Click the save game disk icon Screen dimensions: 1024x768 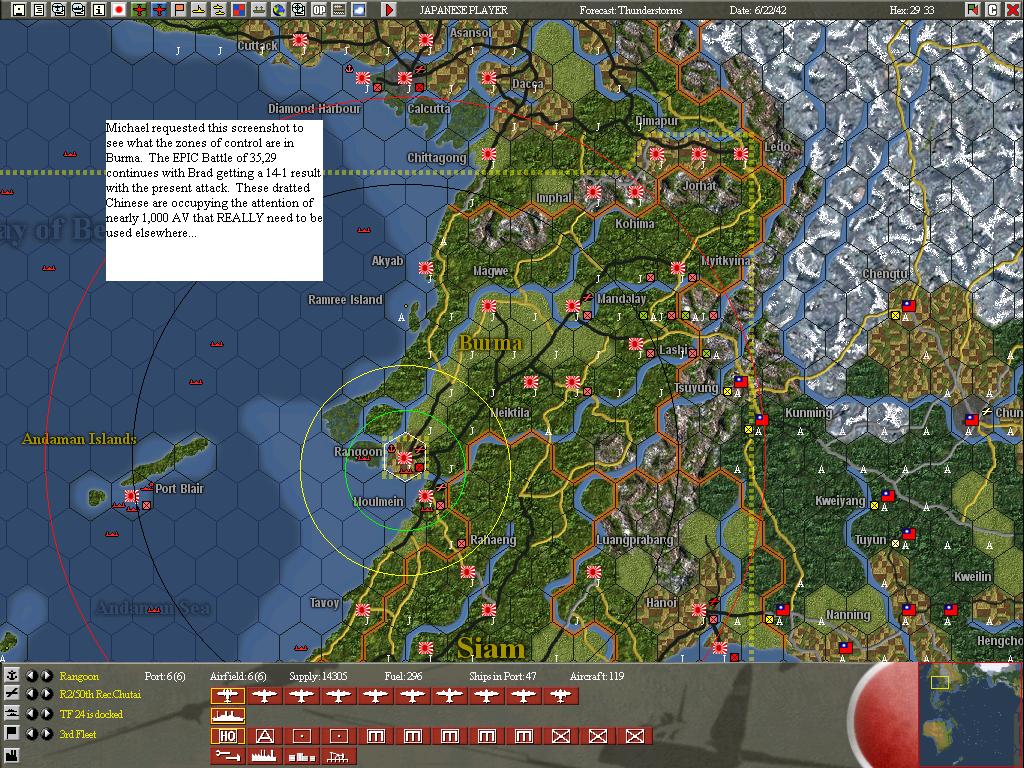19,9
